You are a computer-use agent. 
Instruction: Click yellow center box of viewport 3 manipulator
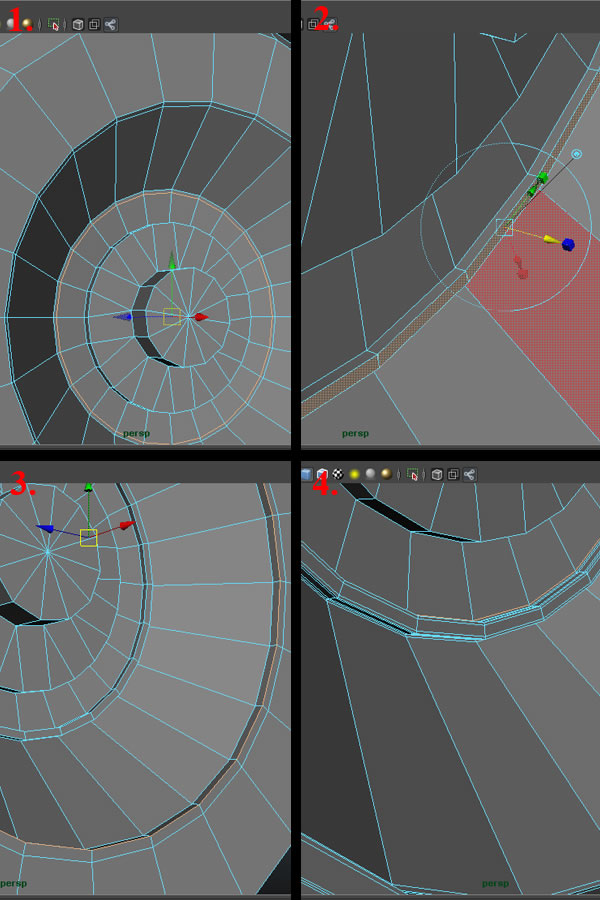click(88, 538)
